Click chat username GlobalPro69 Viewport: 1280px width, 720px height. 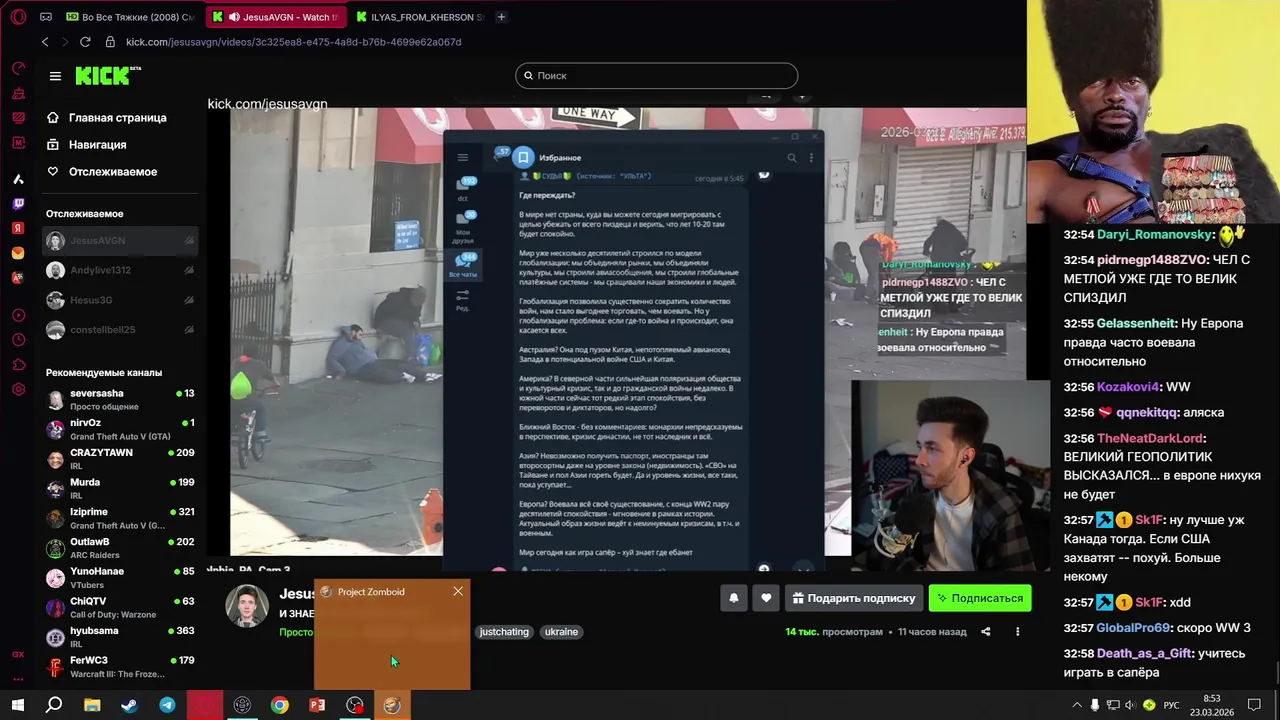(1133, 628)
